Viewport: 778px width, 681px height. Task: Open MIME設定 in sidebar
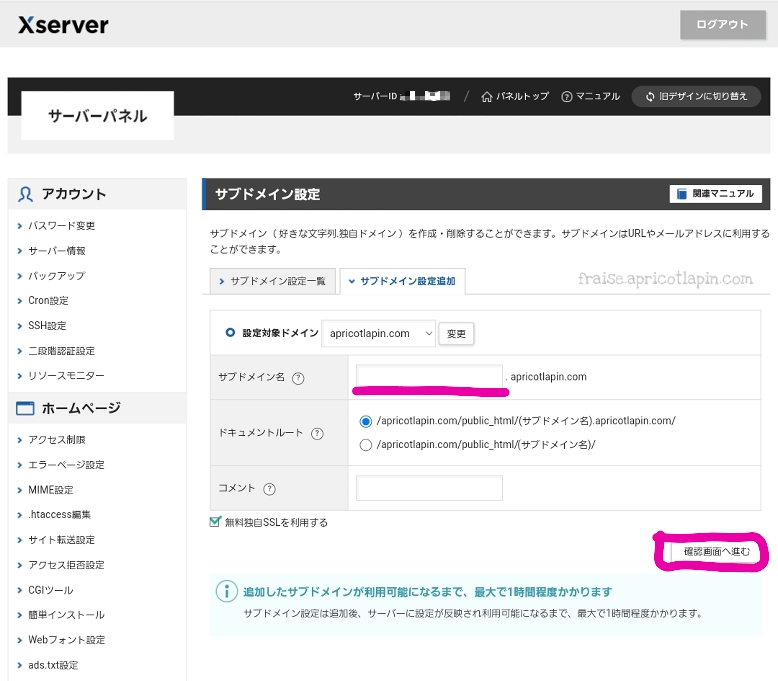tap(51, 490)
